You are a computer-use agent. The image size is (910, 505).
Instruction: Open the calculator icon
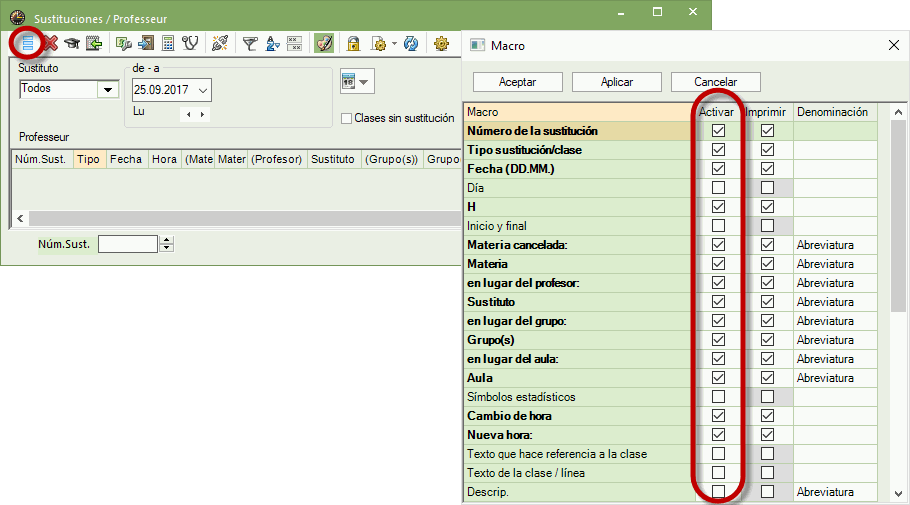pyautogui.click(x=168, y=43)
